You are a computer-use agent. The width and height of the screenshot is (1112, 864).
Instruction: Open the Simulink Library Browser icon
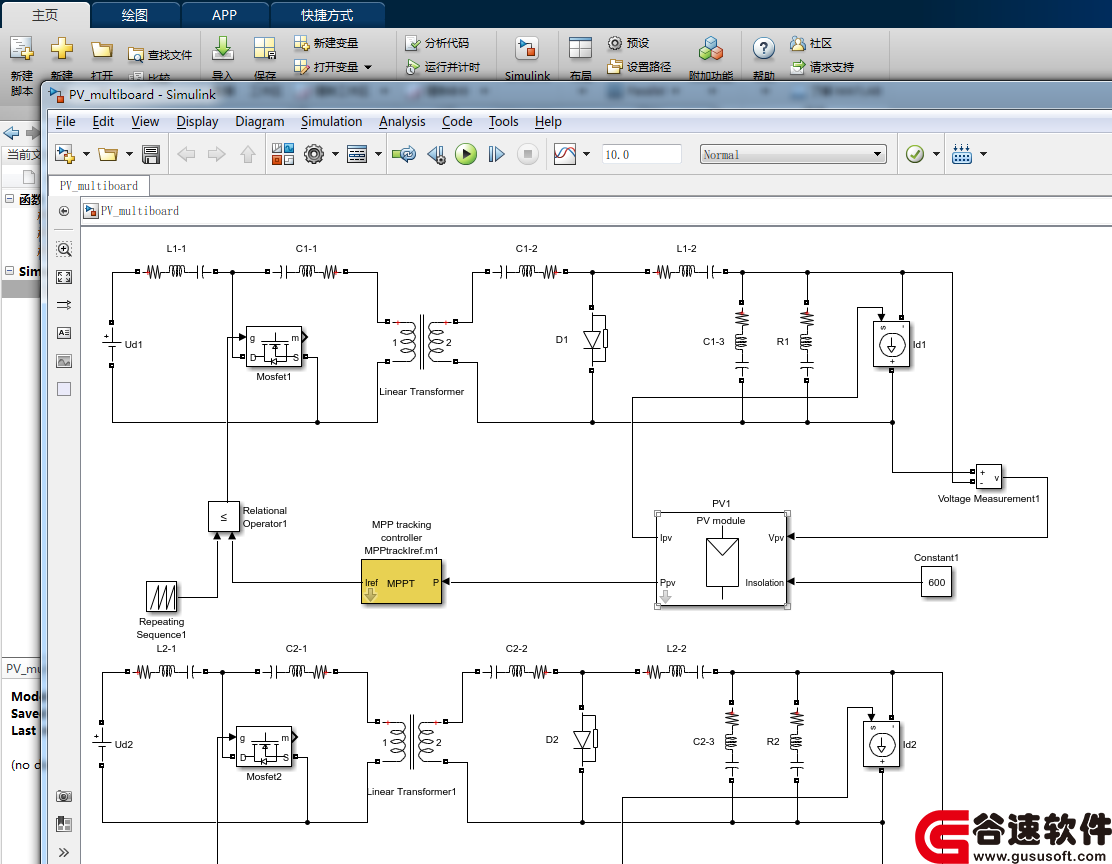click(x=282, y=154)
